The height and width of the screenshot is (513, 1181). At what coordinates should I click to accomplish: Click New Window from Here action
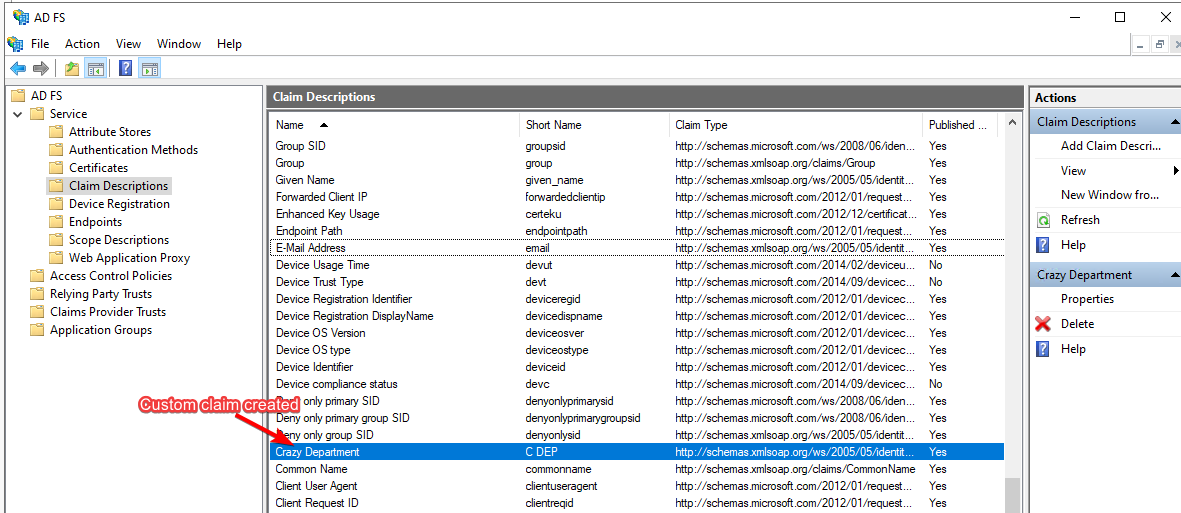1109,195
